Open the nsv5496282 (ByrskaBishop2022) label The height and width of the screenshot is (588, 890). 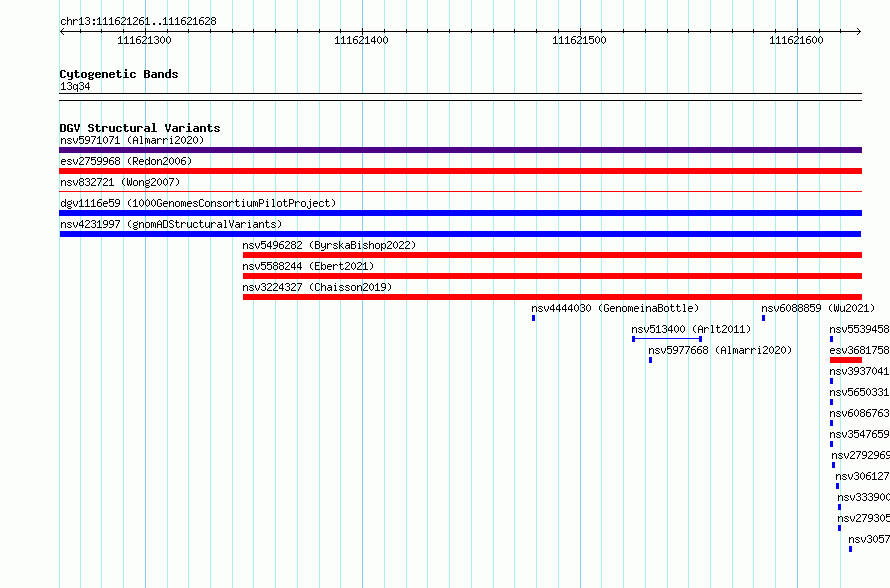point(329,245)
